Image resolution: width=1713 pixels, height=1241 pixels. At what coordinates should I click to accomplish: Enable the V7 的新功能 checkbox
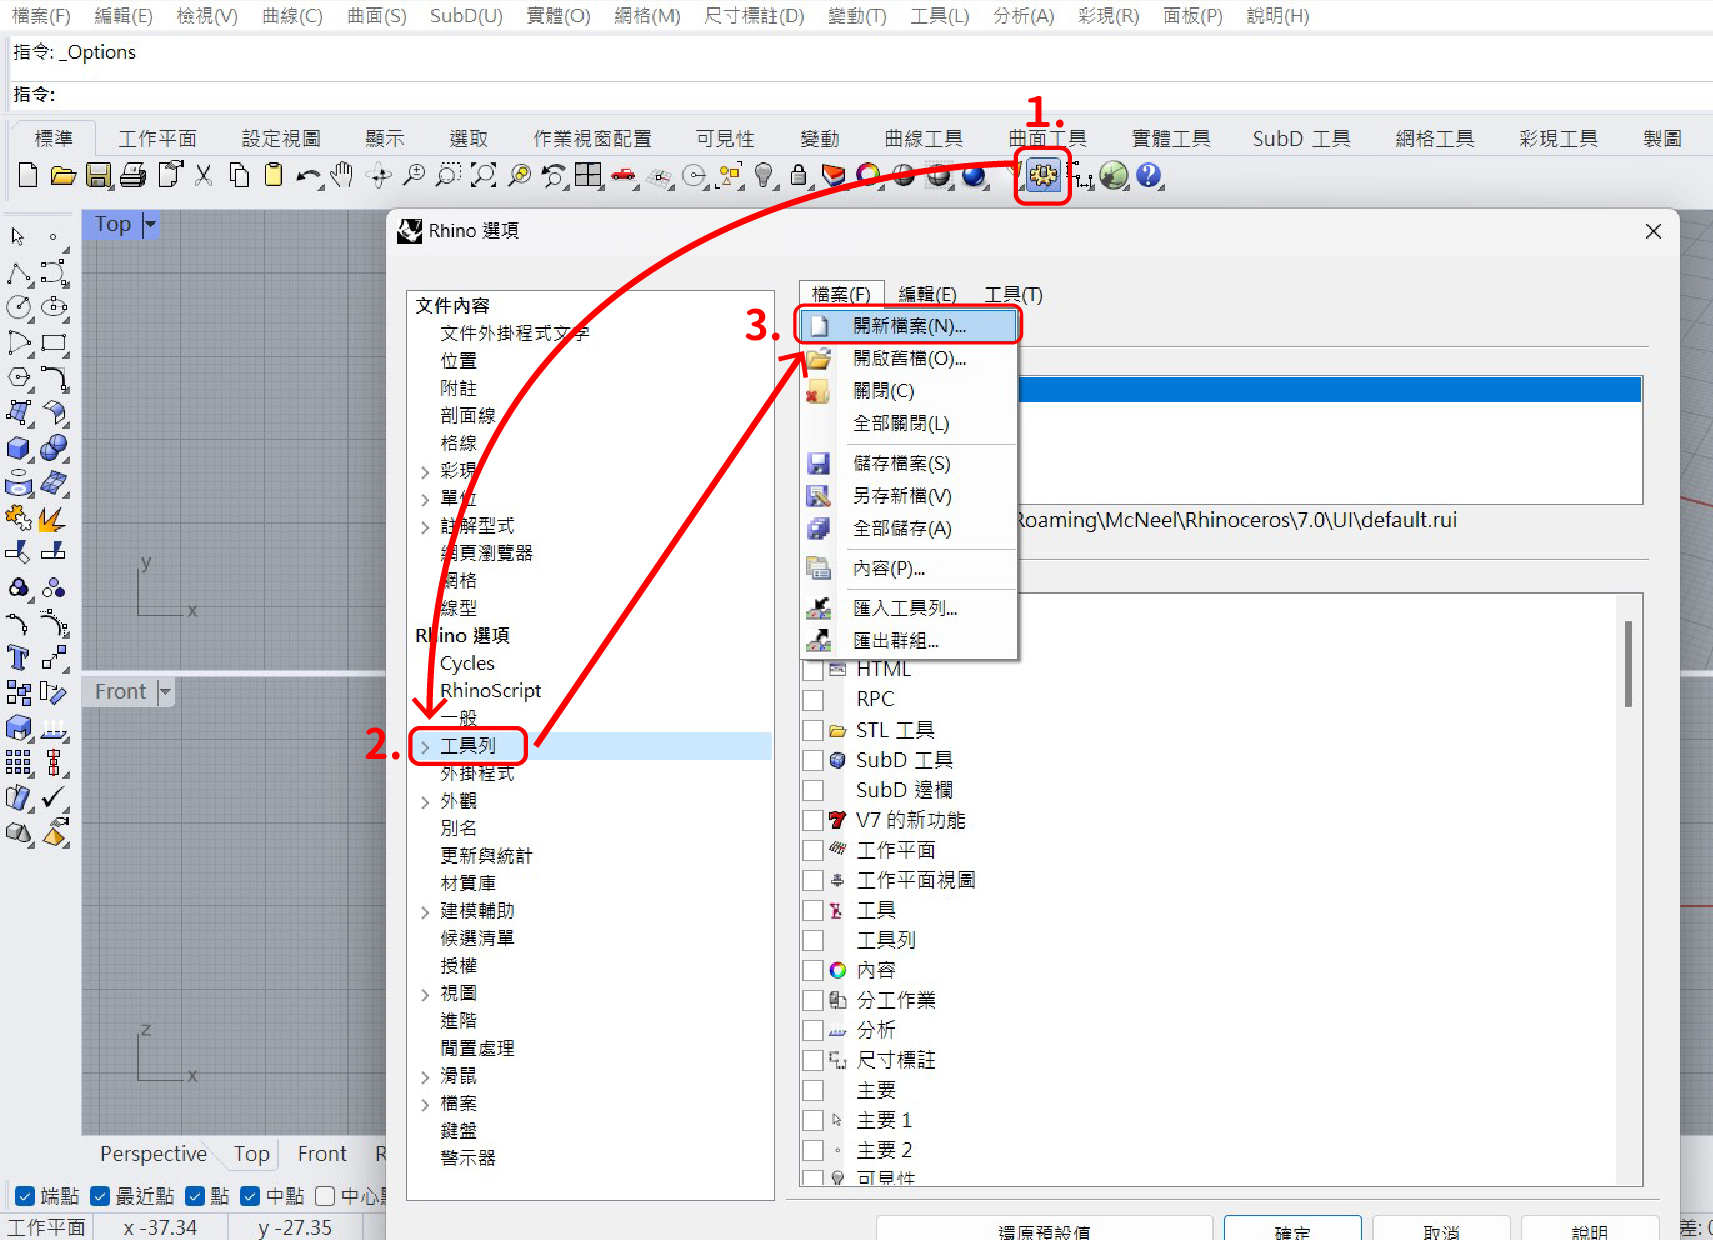point(813,821)
